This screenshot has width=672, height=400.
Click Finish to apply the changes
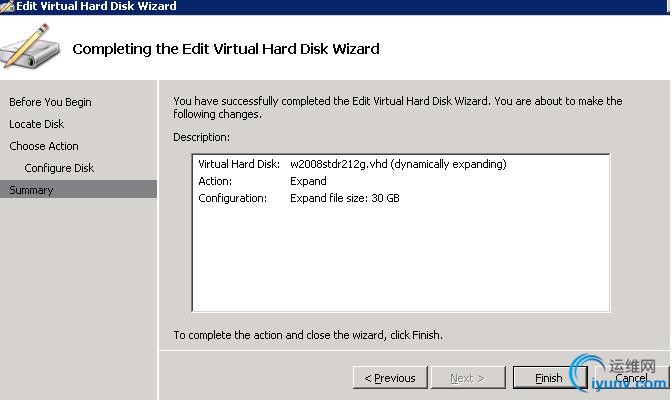(549, 378)
